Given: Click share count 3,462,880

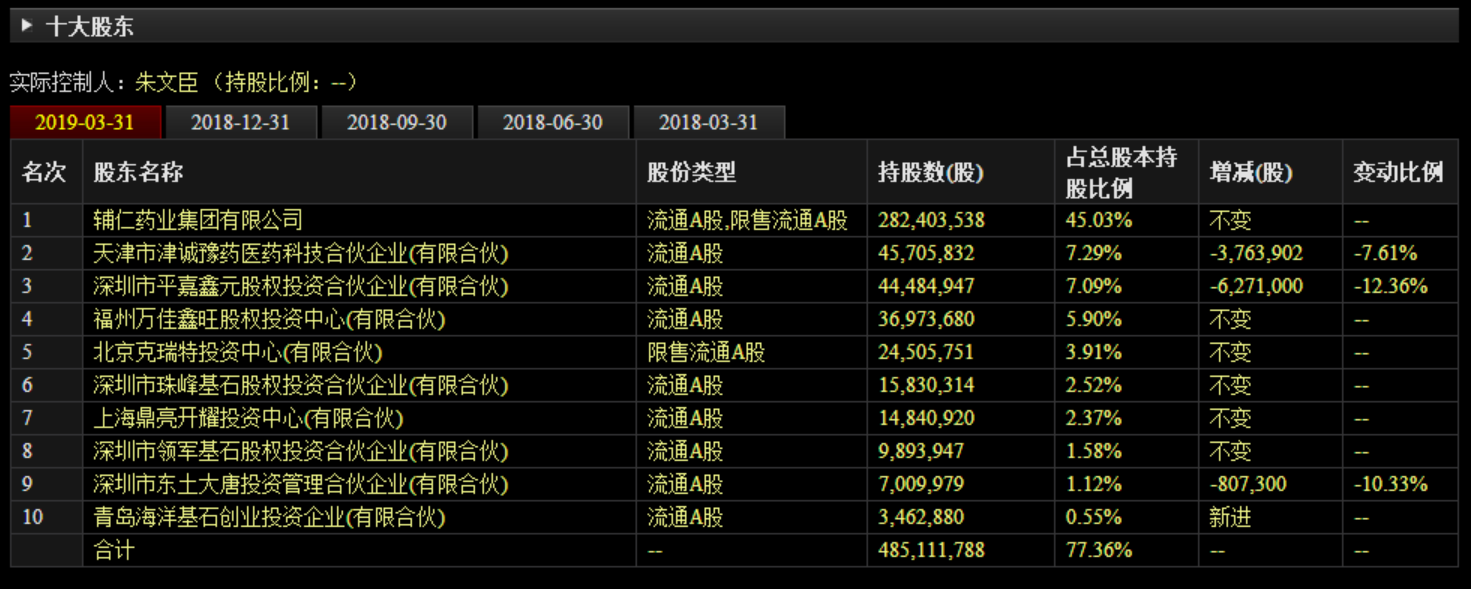Looking at the screenshot, I should pos(921,517).
